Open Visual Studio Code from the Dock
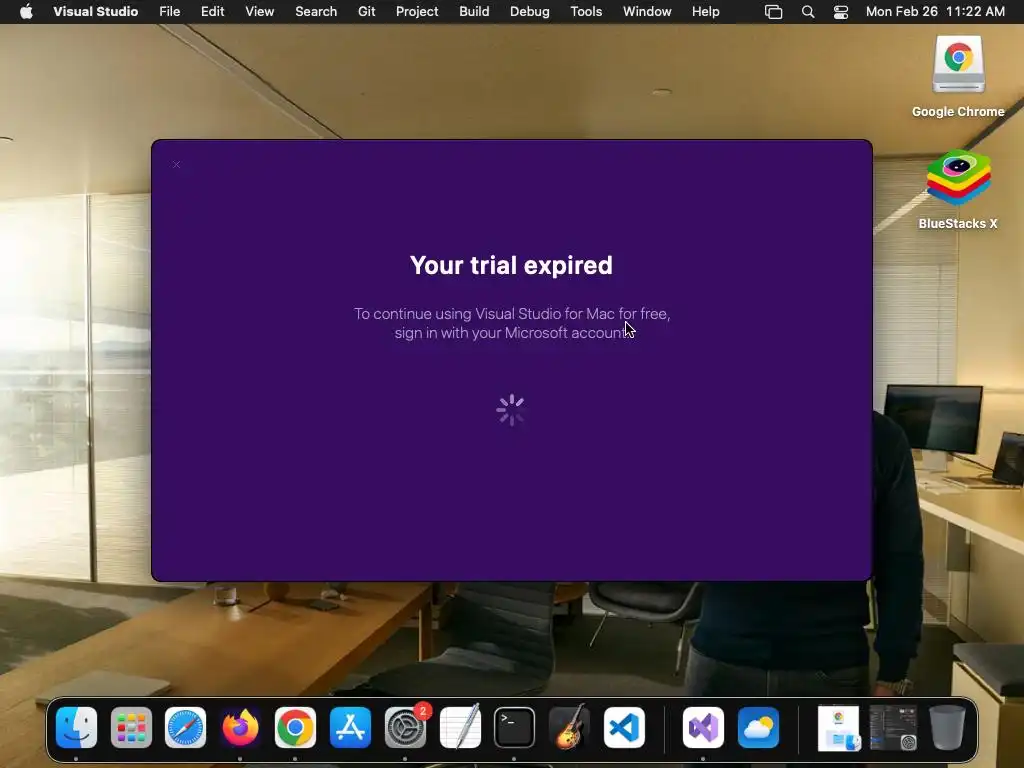 624,727
